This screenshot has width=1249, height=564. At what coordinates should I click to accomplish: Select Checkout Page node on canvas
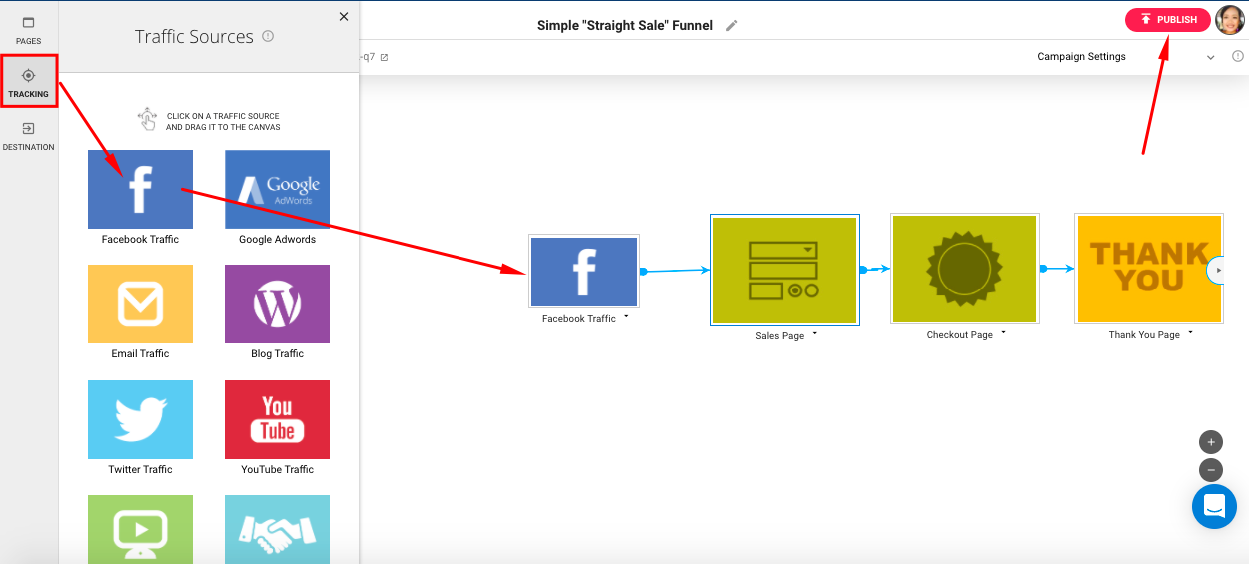(964, 270)
